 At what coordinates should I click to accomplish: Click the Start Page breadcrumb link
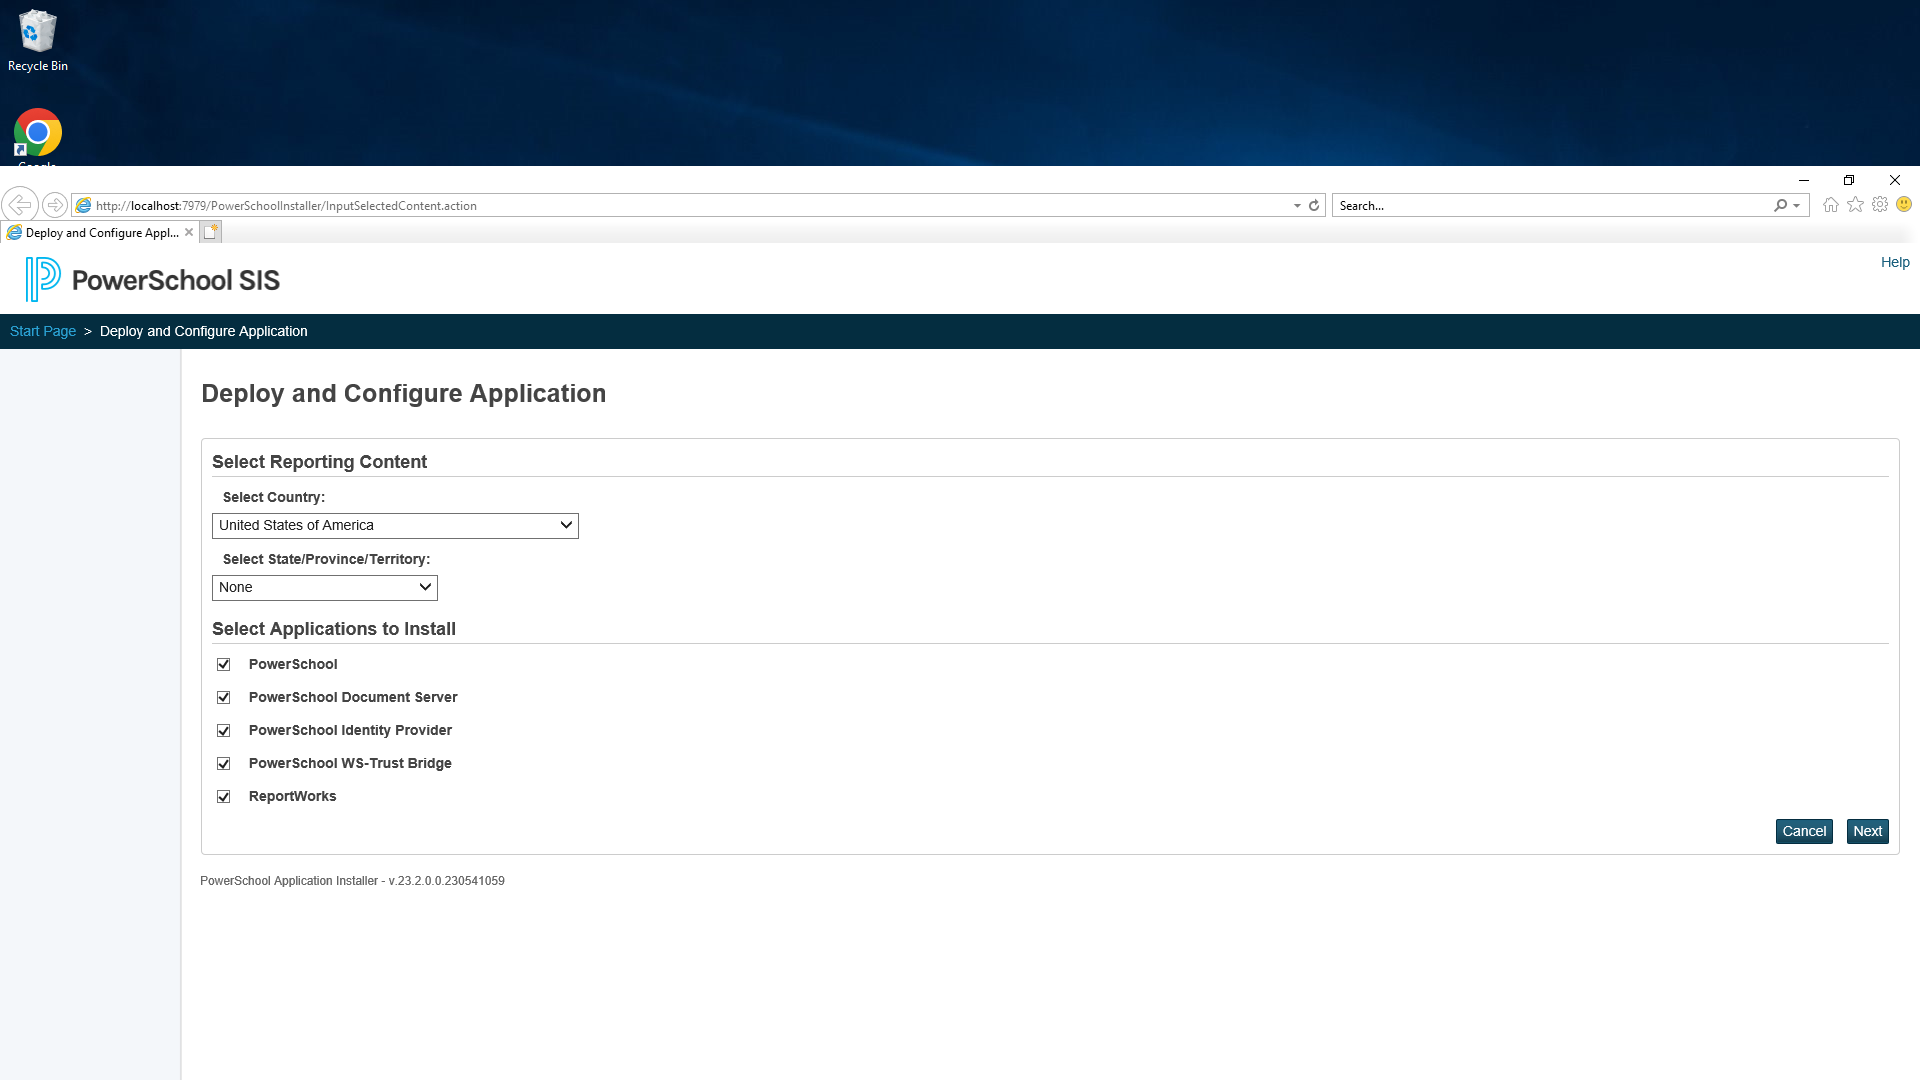[43, 331]
